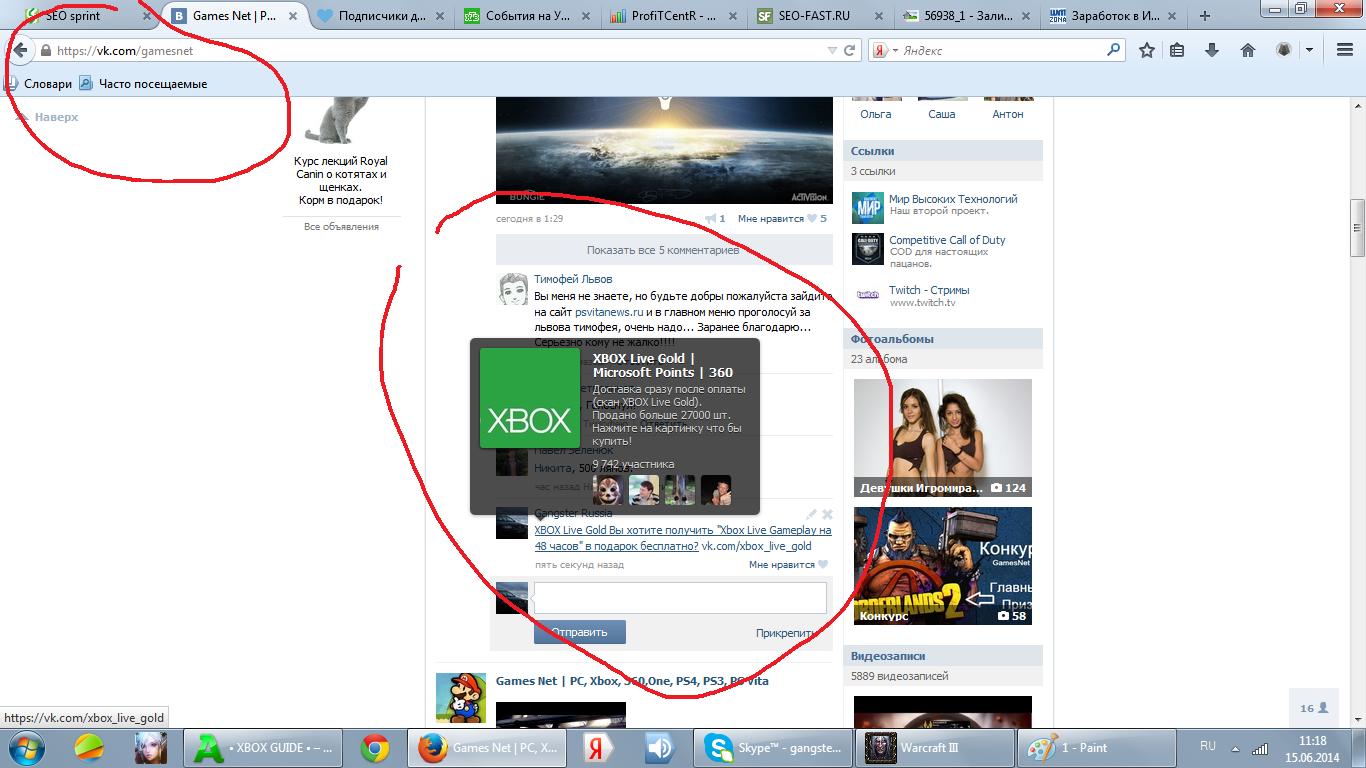1366x768 pixels.
Task: Launch Google Chrome from the taskbar
Action: [x=376, y=748]
